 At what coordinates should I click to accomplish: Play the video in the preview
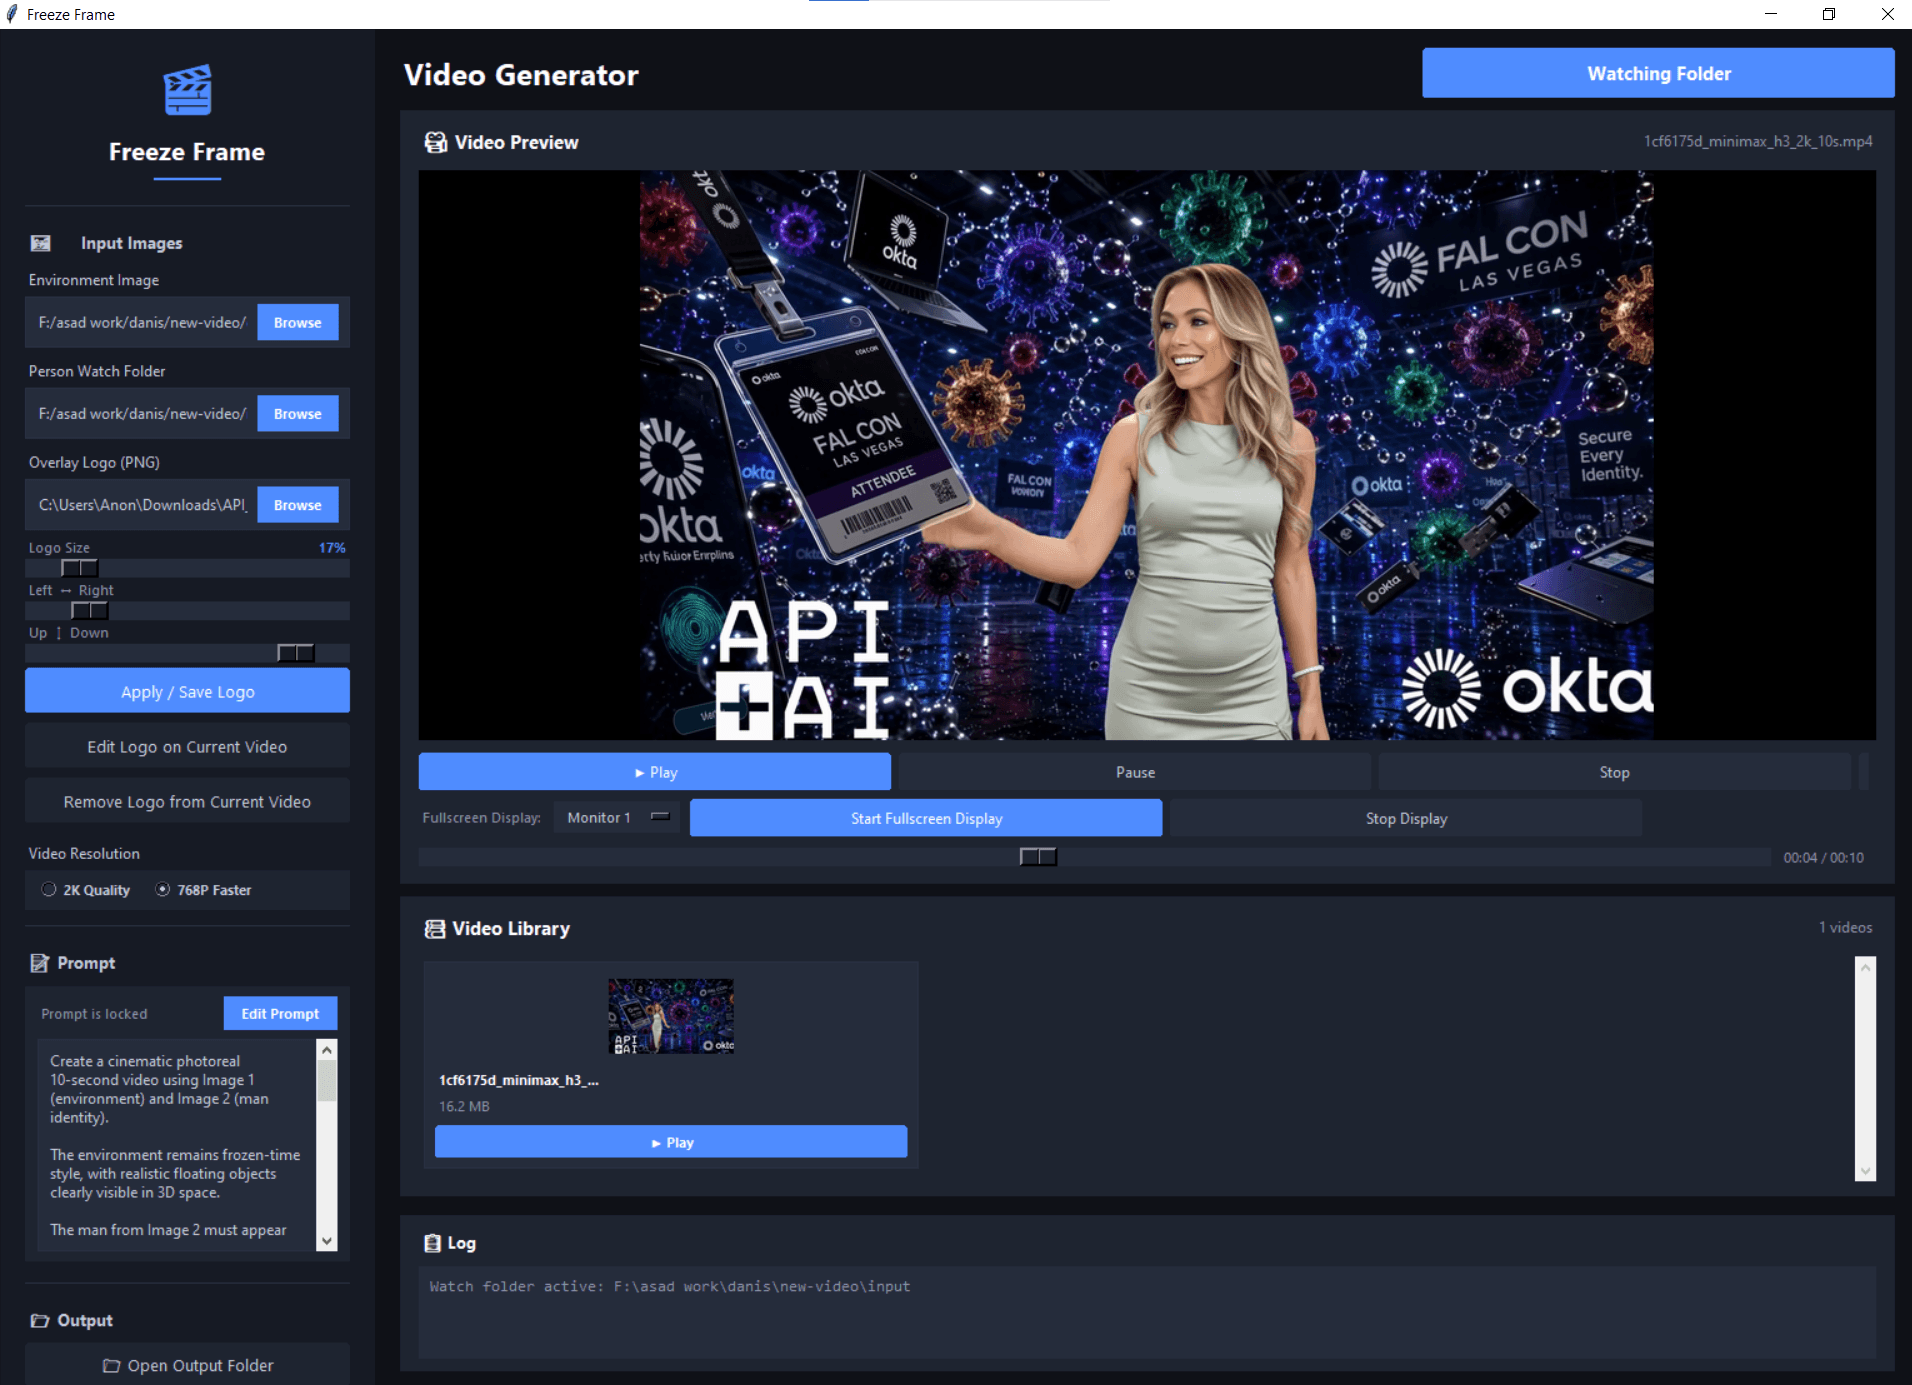[x=655, y=772]
